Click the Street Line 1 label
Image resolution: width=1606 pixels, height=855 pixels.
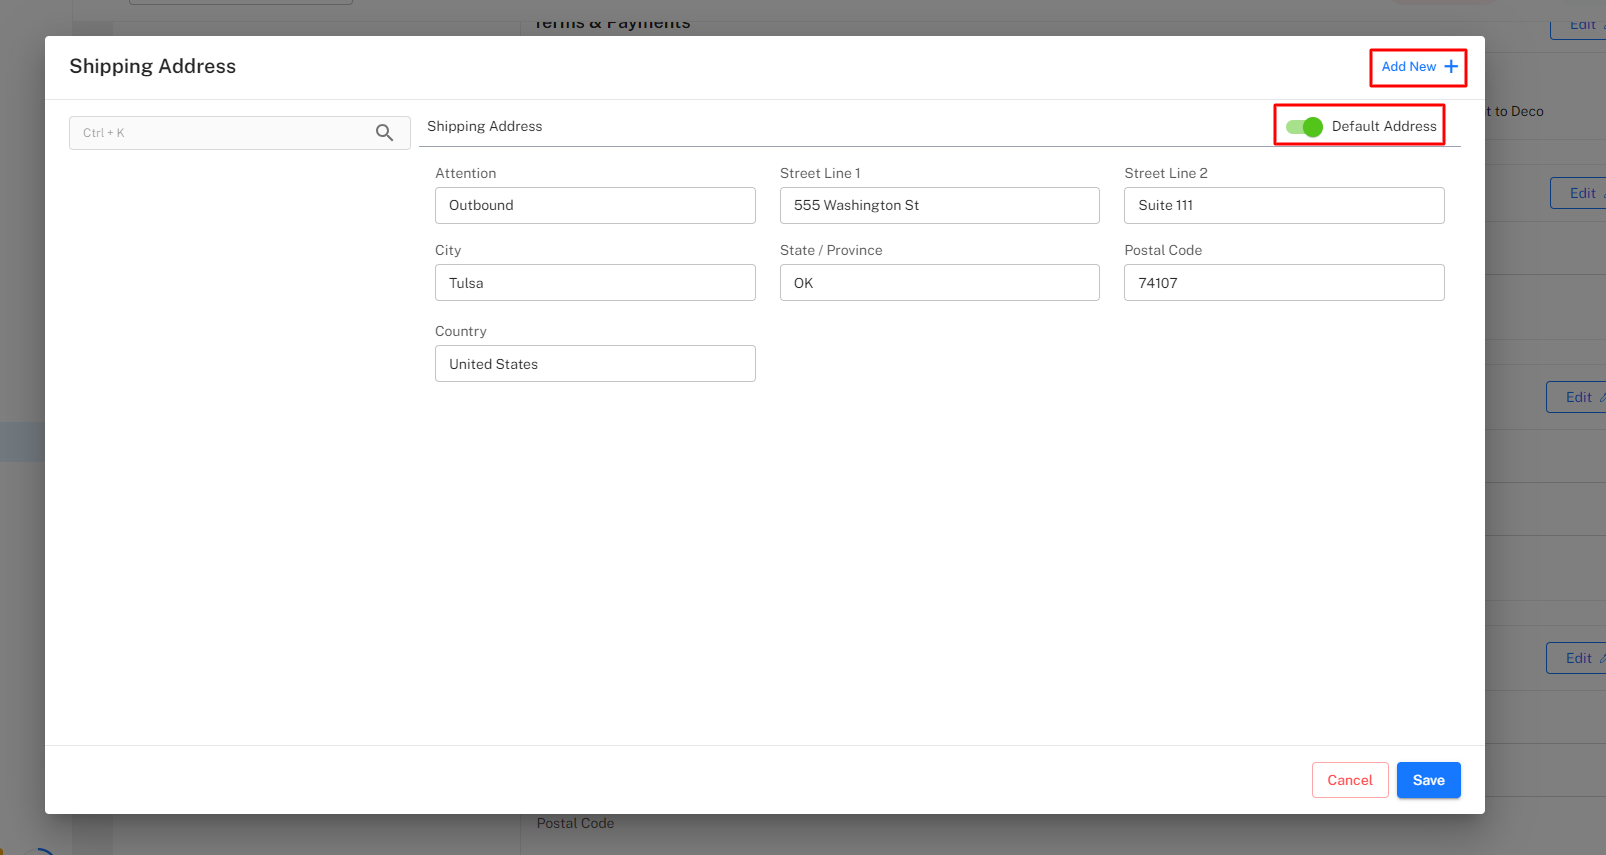click(x=820, y=173)
